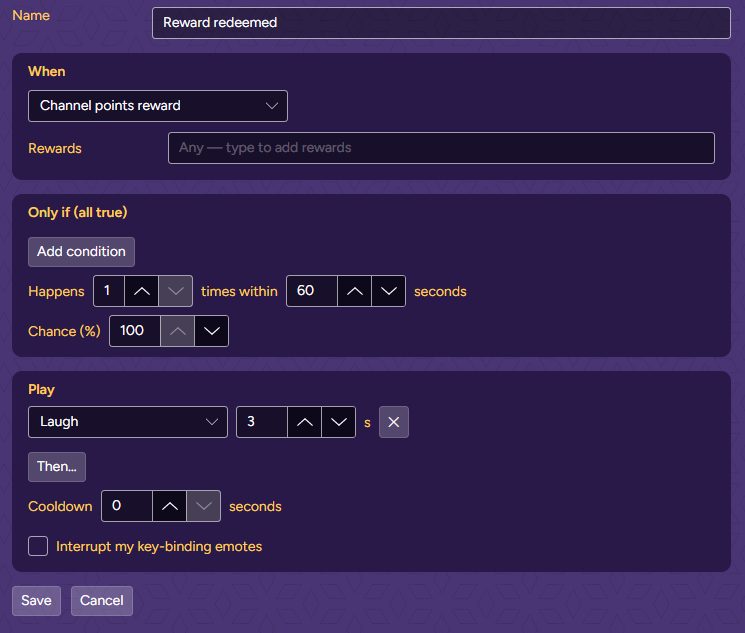This screenshot has width=745, height=633.
Task: Click the 60 seconds value field
Action: coord(312,291)
